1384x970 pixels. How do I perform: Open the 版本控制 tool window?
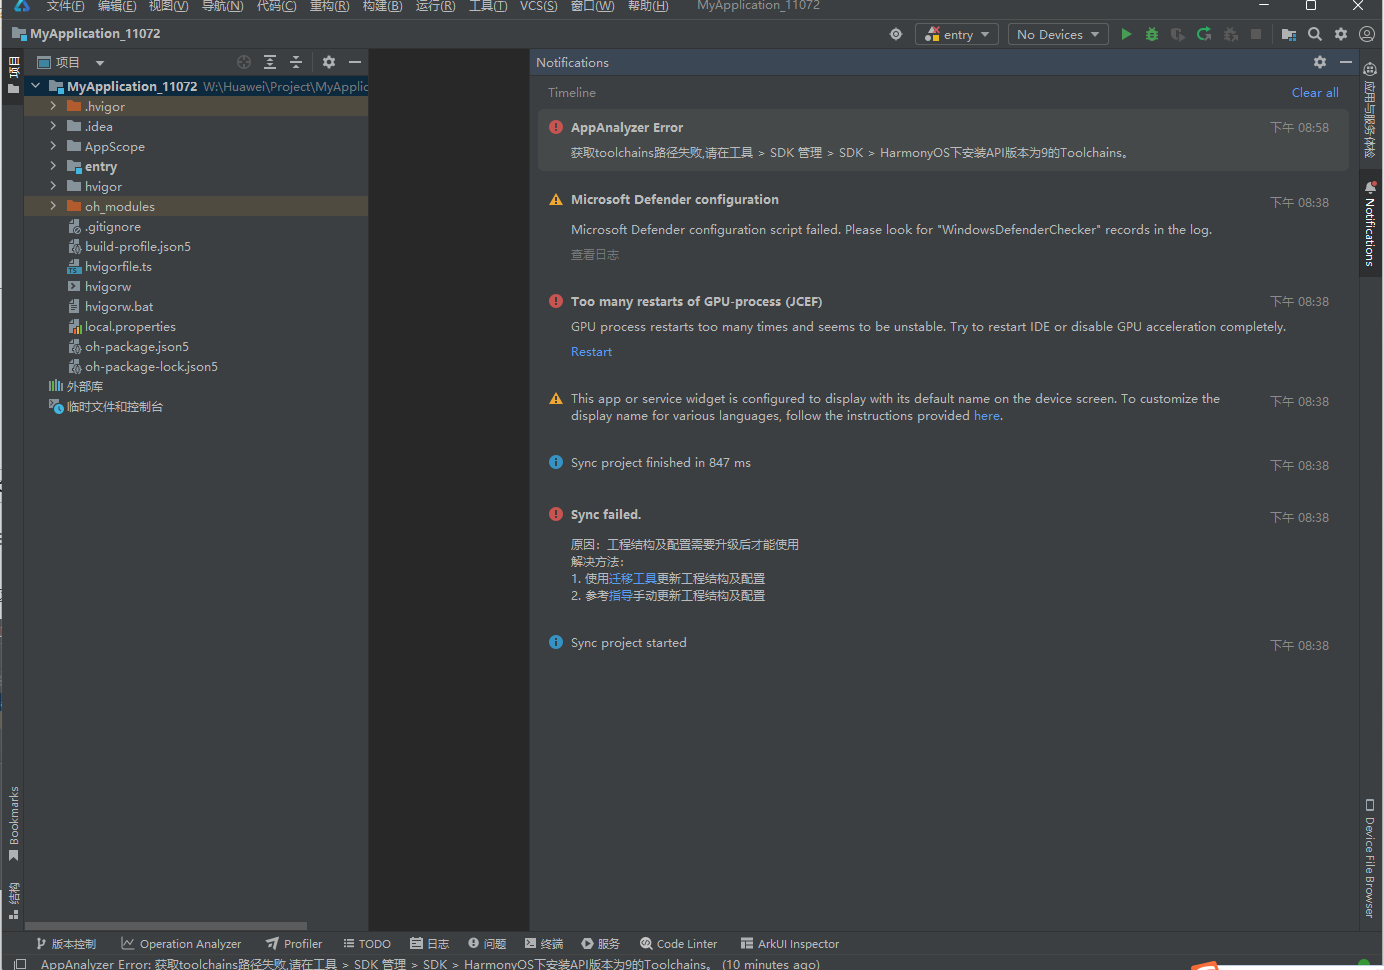tap(66, 944)
